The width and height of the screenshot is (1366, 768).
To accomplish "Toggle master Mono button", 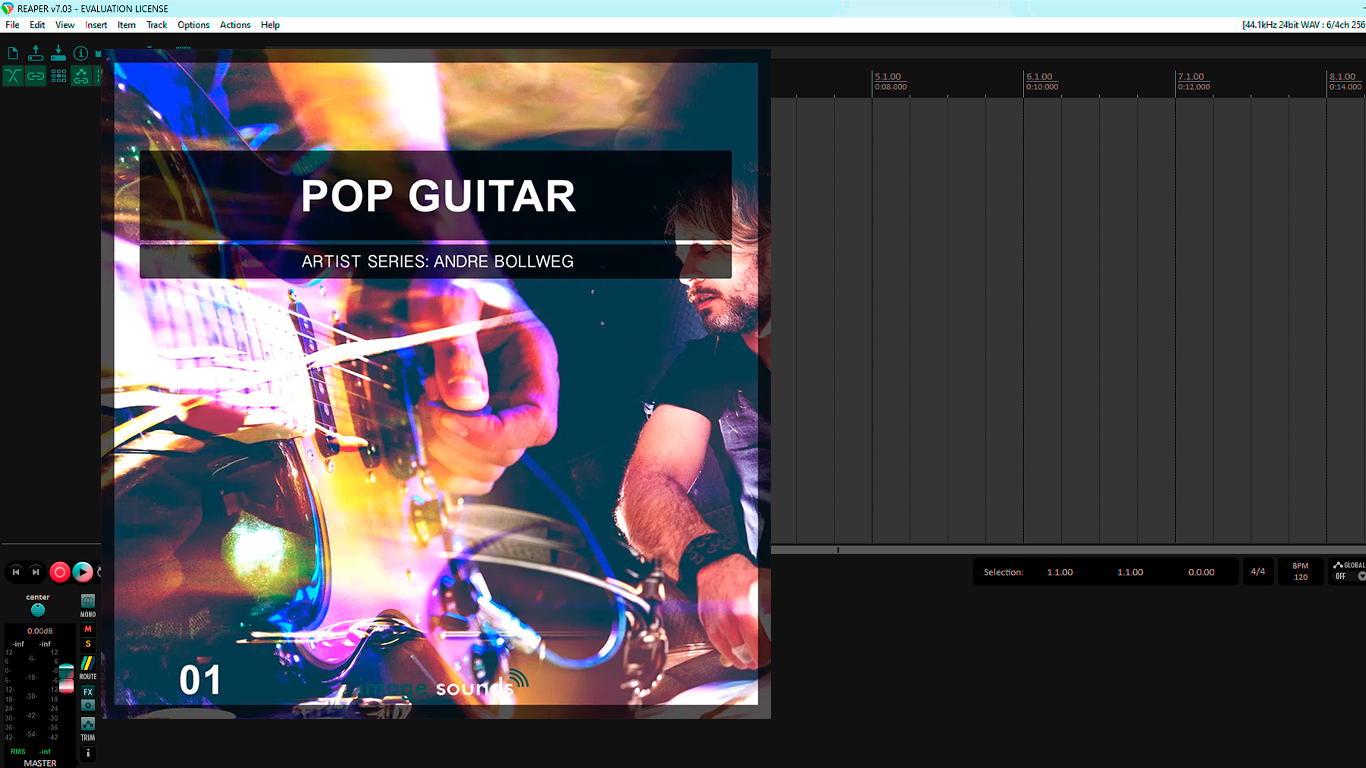I will coord(88,602).
